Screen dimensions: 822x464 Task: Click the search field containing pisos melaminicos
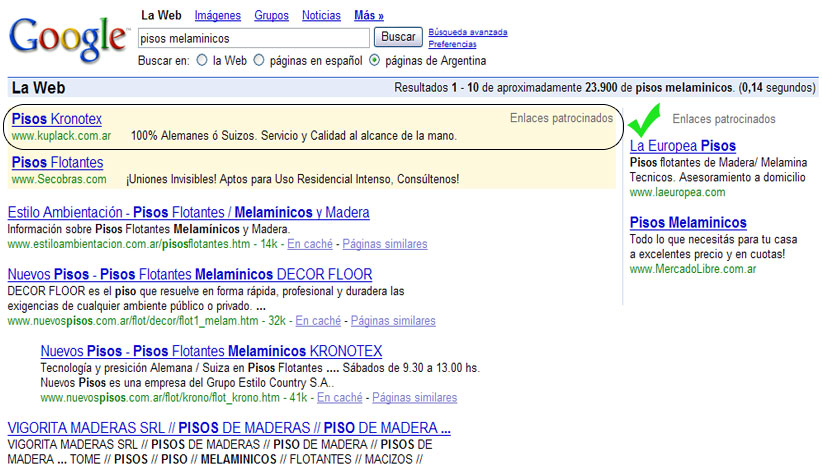point(254,38)
